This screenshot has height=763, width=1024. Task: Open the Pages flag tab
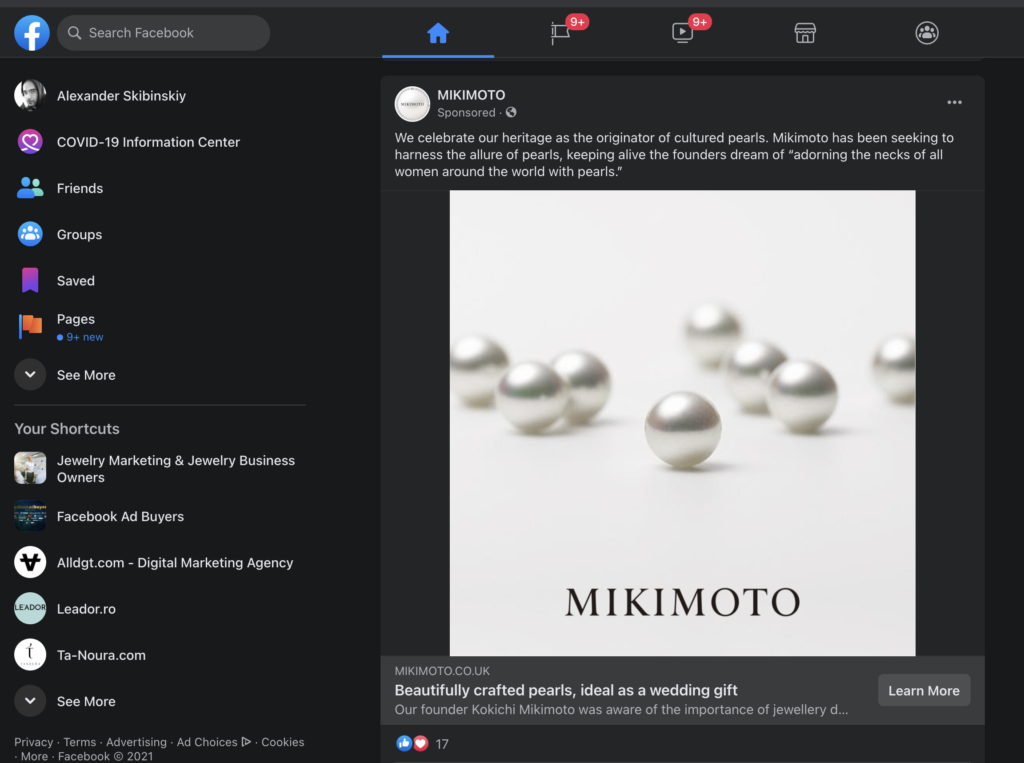click(x=560, y=33)
